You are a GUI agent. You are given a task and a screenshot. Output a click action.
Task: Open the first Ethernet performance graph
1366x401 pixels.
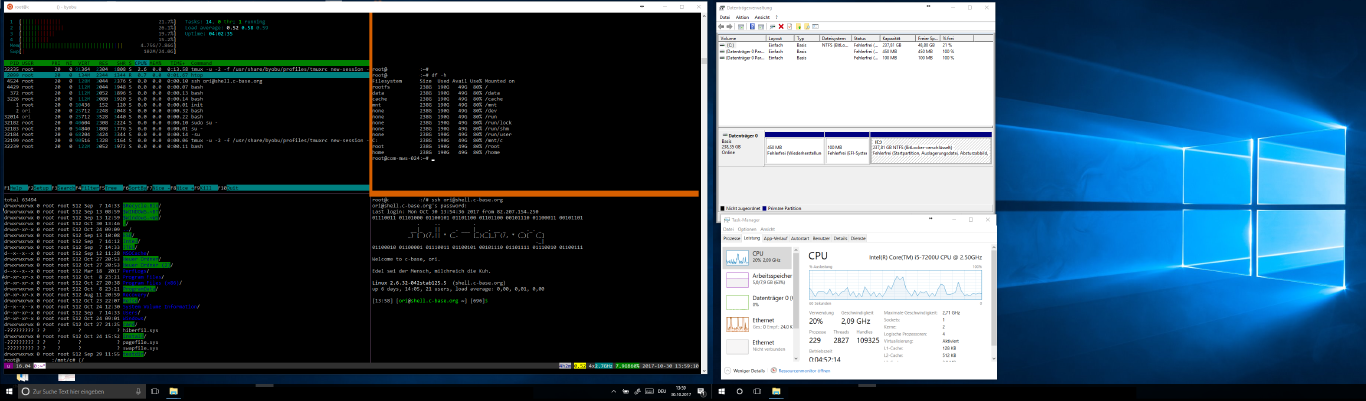click(735, 324)
